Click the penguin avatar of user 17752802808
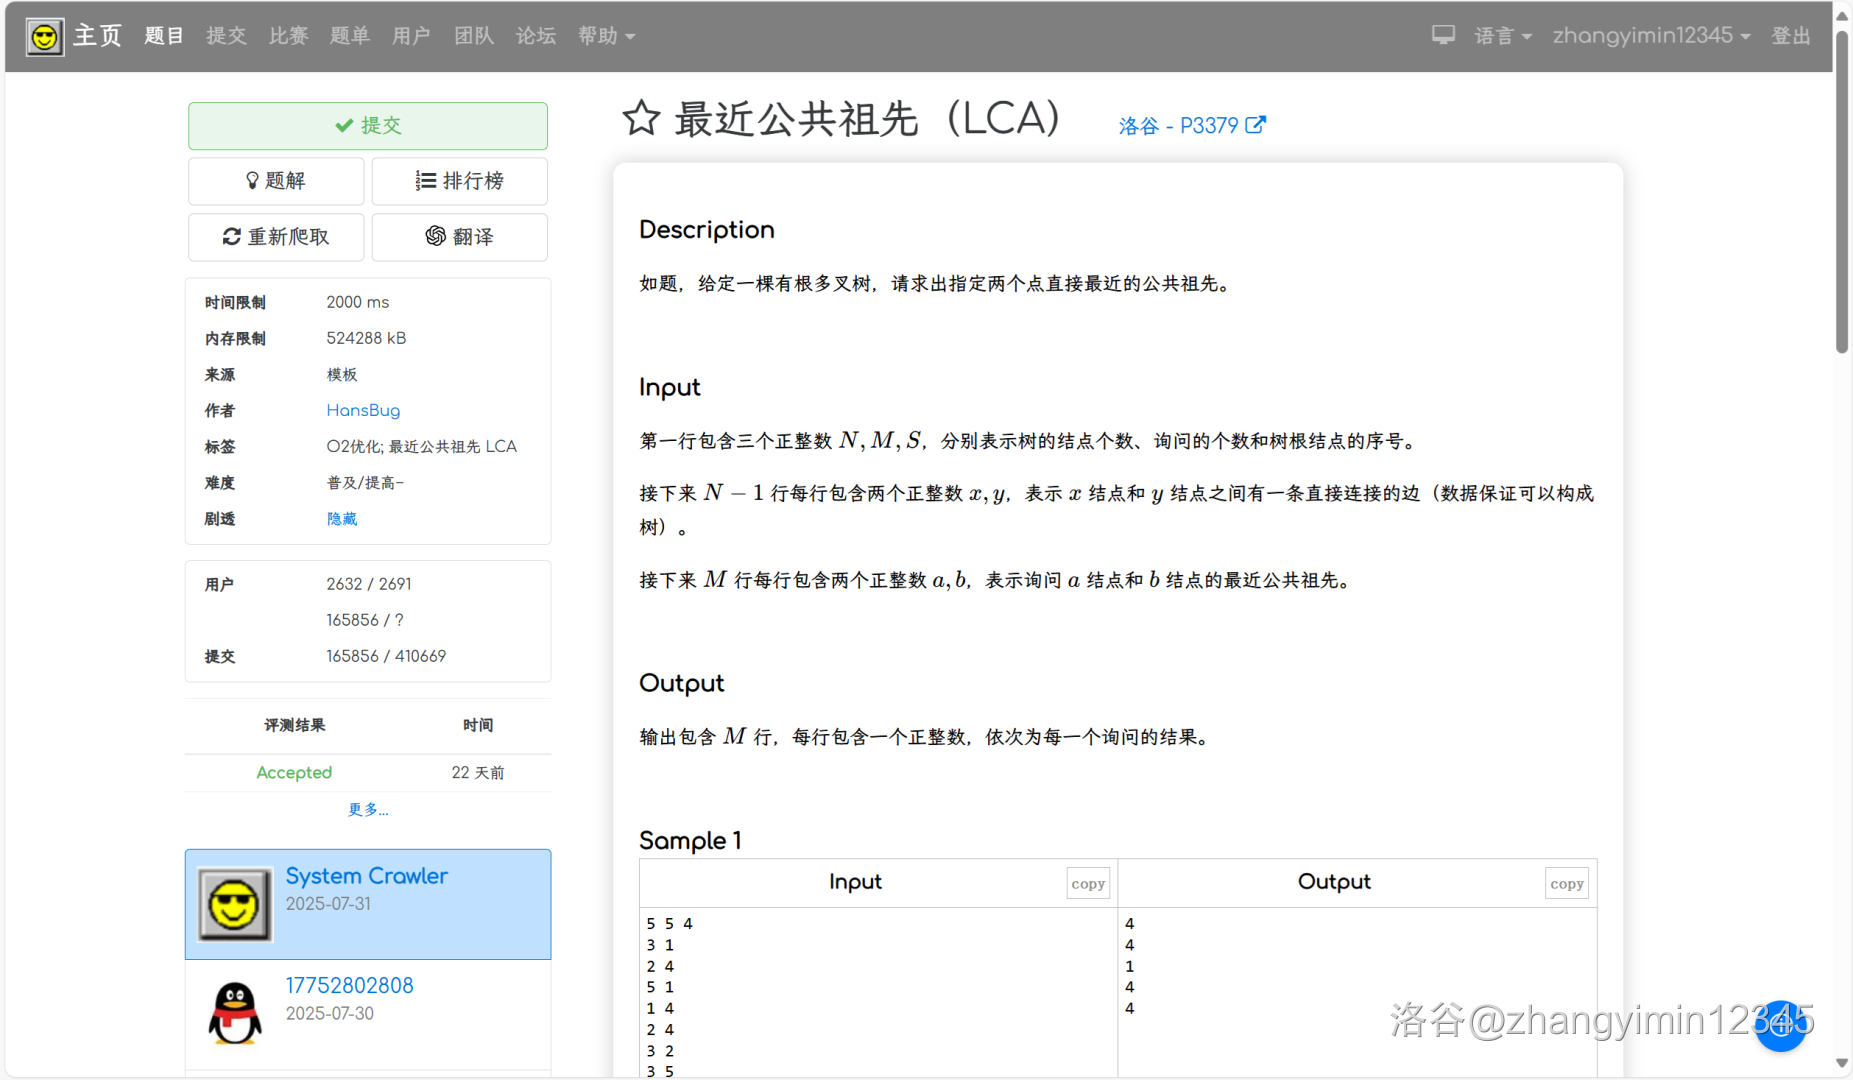This screenshot has width=1853, height=1080. pyautogui.click(x=235, y=1013)
